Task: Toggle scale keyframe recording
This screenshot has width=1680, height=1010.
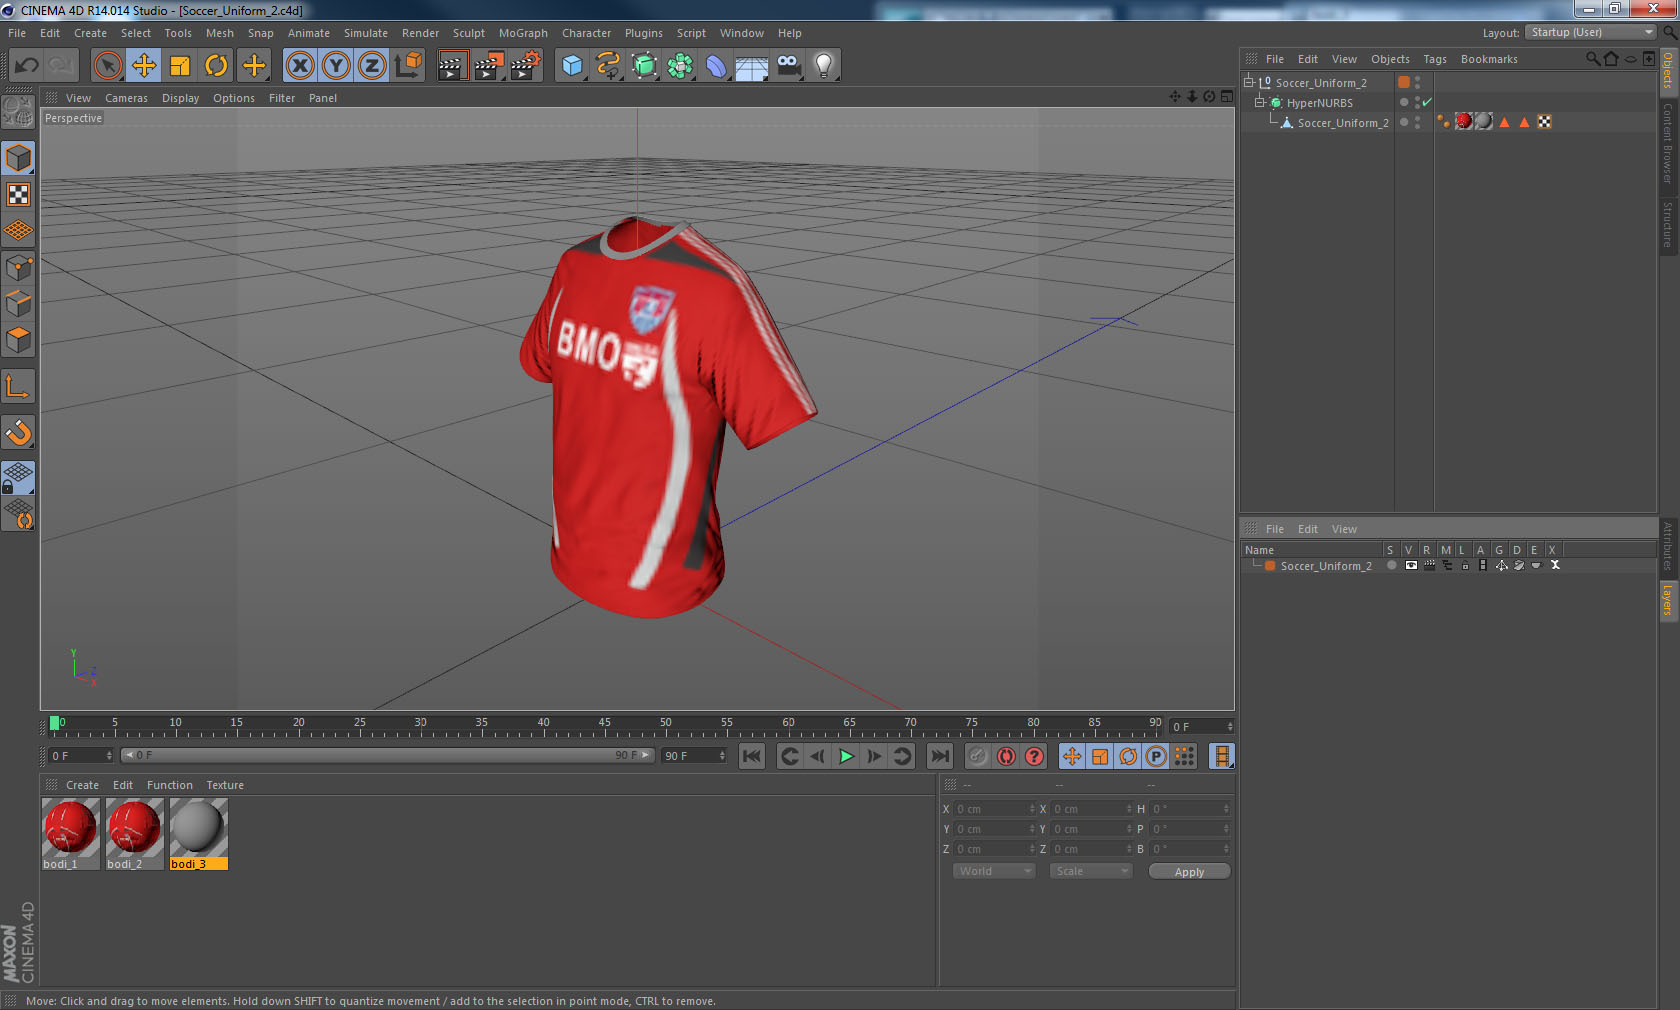Action: (1100, 756)
